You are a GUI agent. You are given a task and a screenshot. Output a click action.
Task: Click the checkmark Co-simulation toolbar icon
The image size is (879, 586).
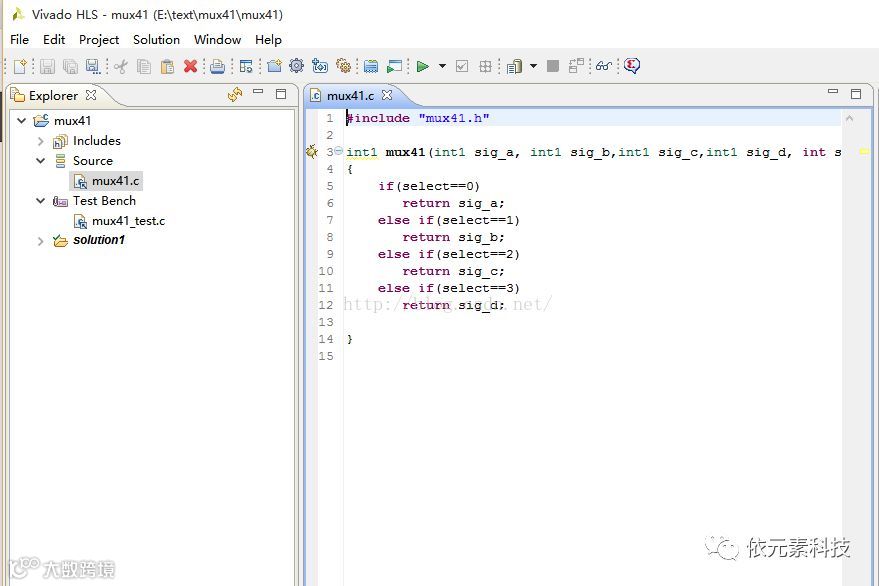click(x=462, y=66)
